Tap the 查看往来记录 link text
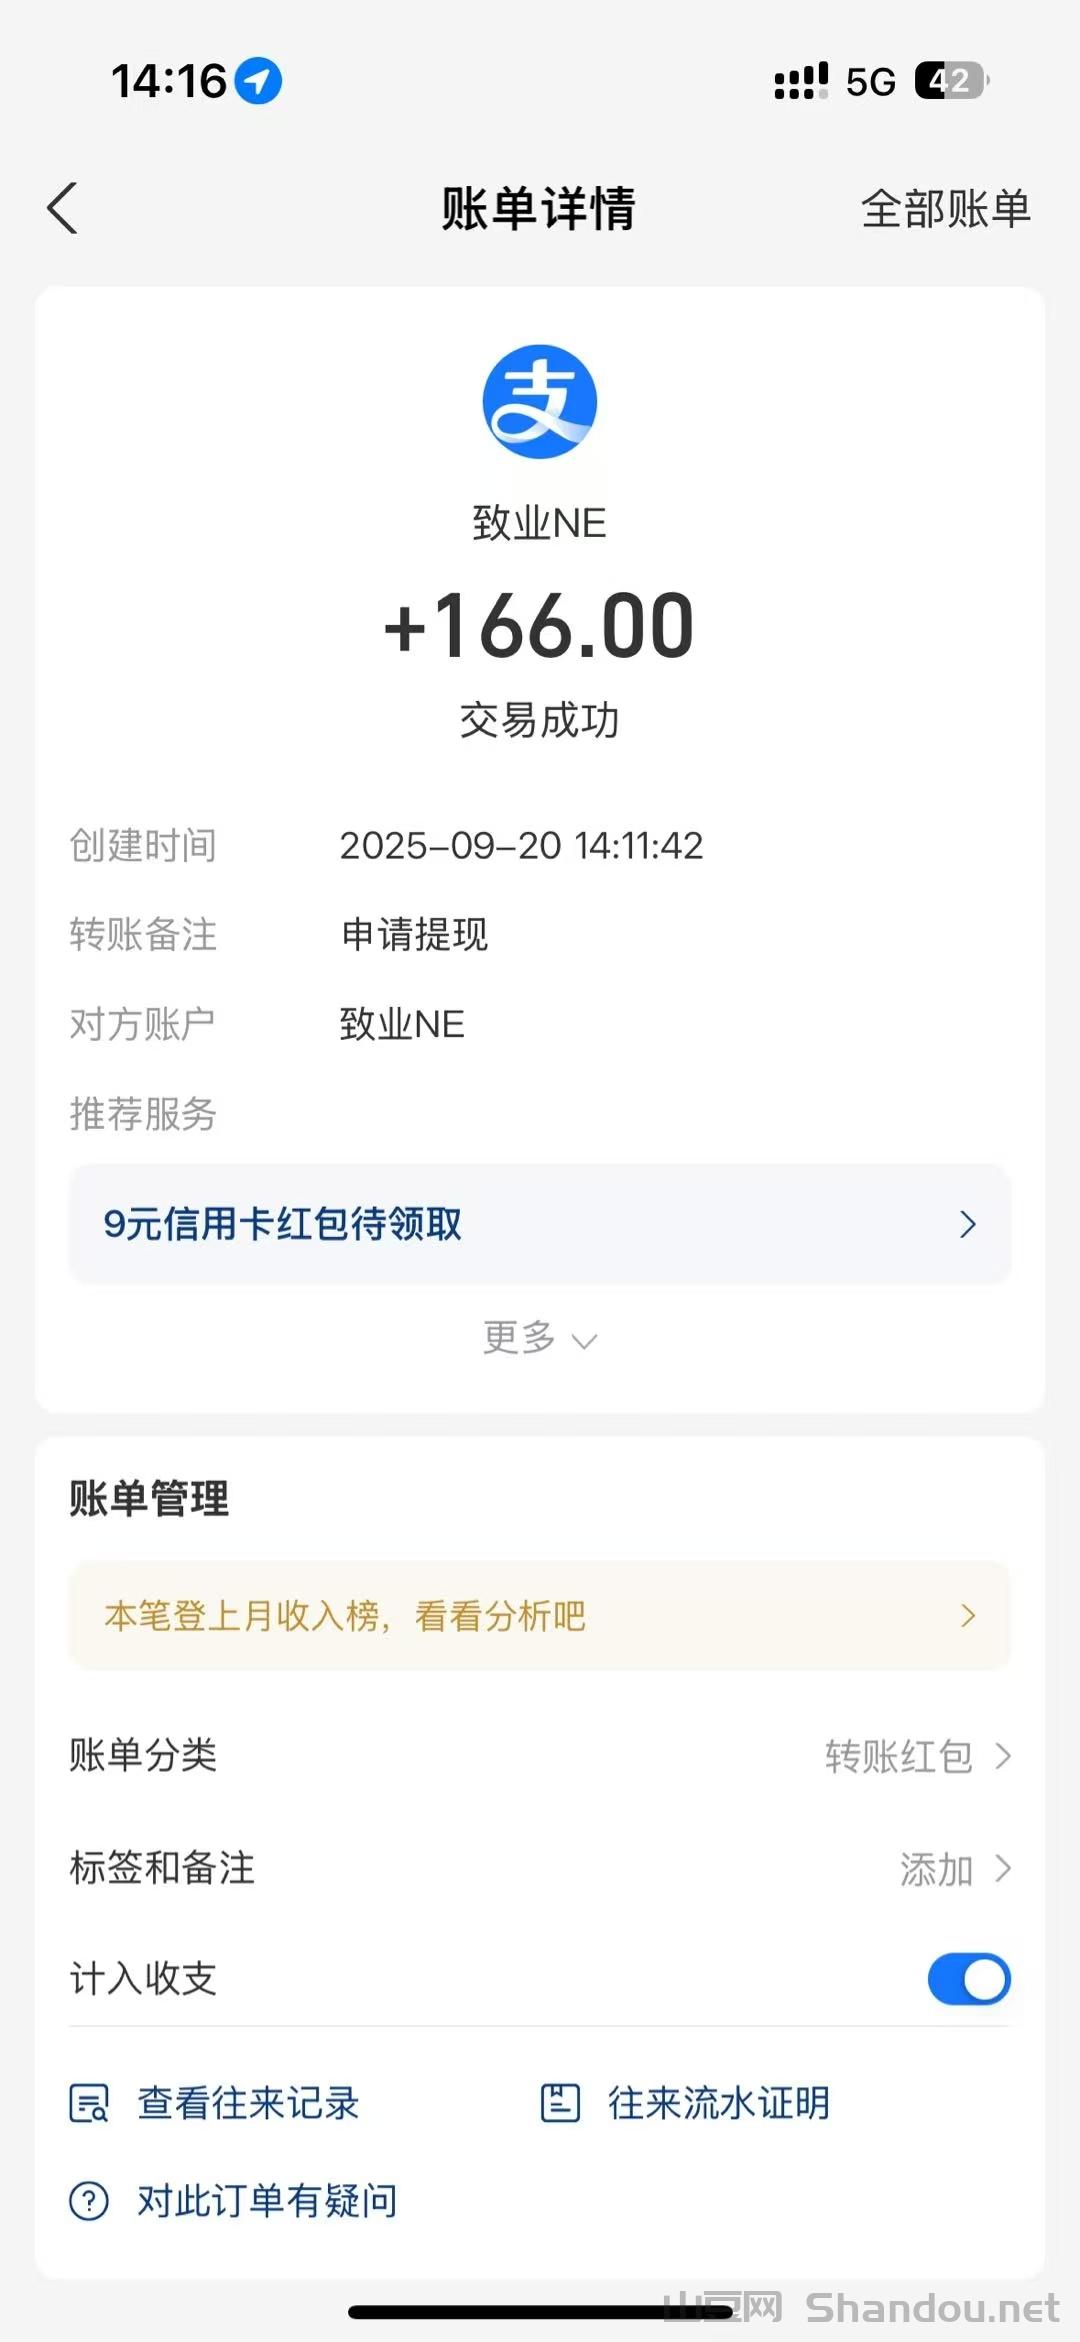Screen dimensions: 1080x2342 click(248, 2102)
